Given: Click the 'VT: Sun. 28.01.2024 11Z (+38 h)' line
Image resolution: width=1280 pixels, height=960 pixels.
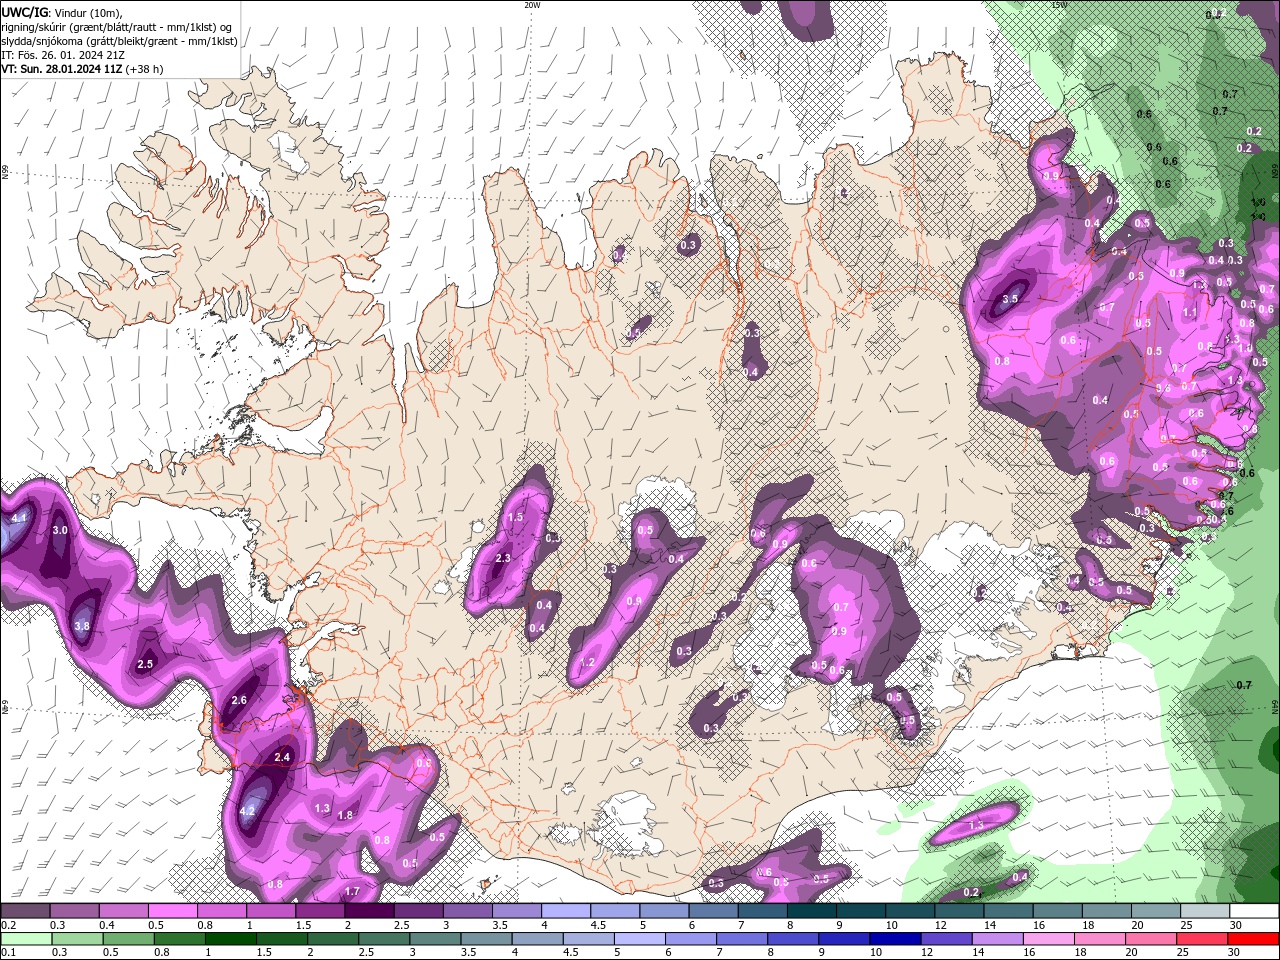Looking at the screenshot, I should point(82,69).
